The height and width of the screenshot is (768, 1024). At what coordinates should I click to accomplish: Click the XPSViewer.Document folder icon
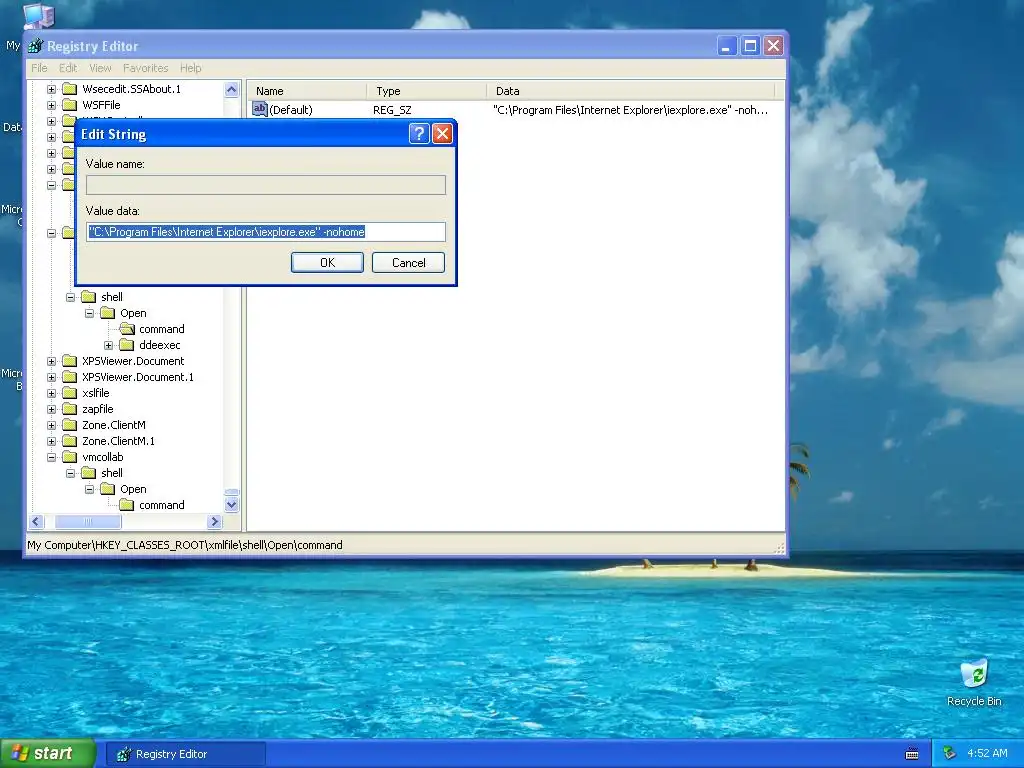coord(70,361)
